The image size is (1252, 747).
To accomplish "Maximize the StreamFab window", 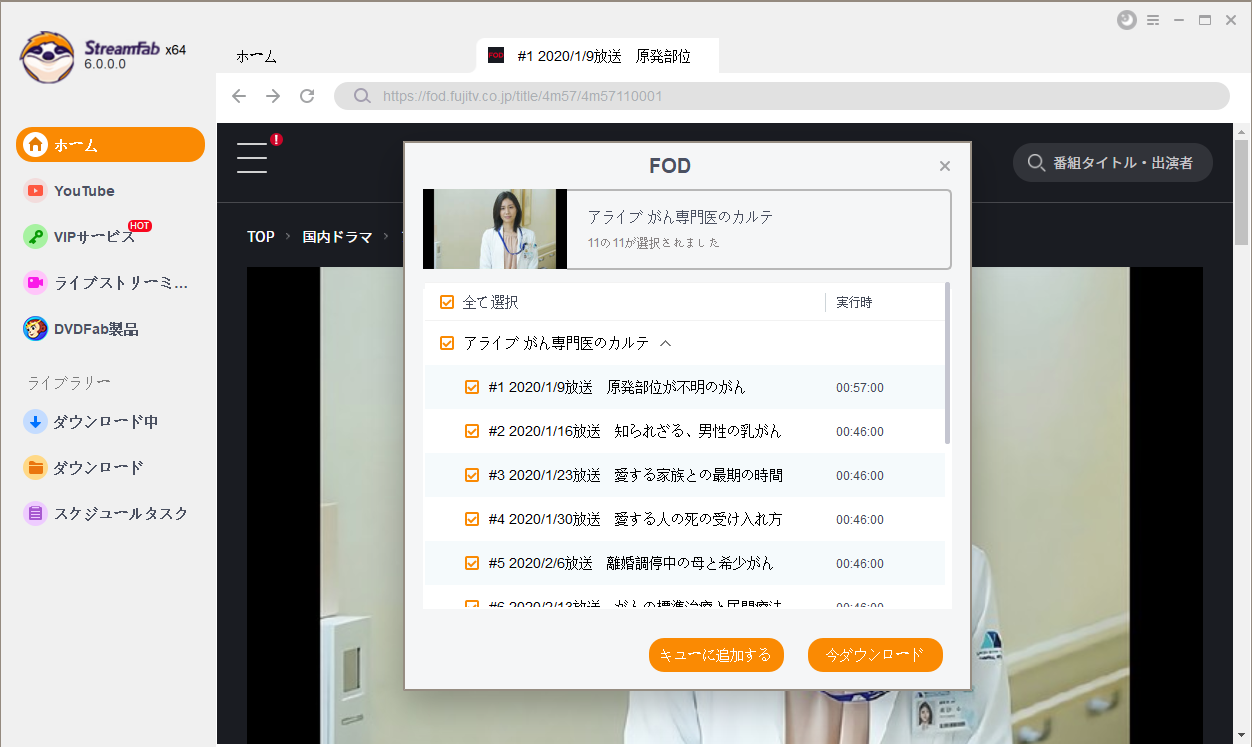I will [1205, 20].
